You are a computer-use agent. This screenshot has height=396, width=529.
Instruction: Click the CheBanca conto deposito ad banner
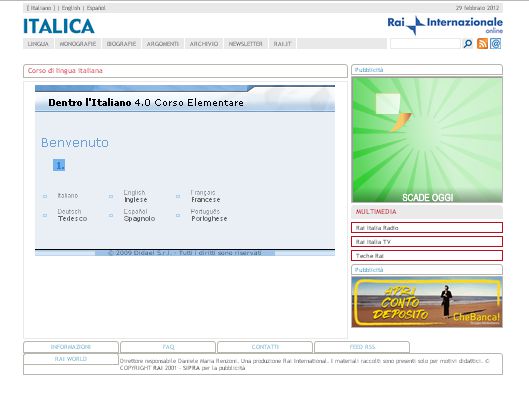tap(427, 302)
